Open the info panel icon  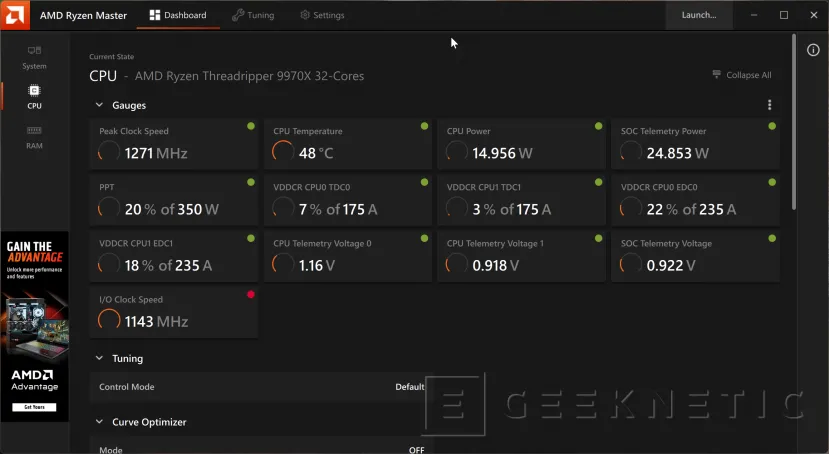(813, 50)
